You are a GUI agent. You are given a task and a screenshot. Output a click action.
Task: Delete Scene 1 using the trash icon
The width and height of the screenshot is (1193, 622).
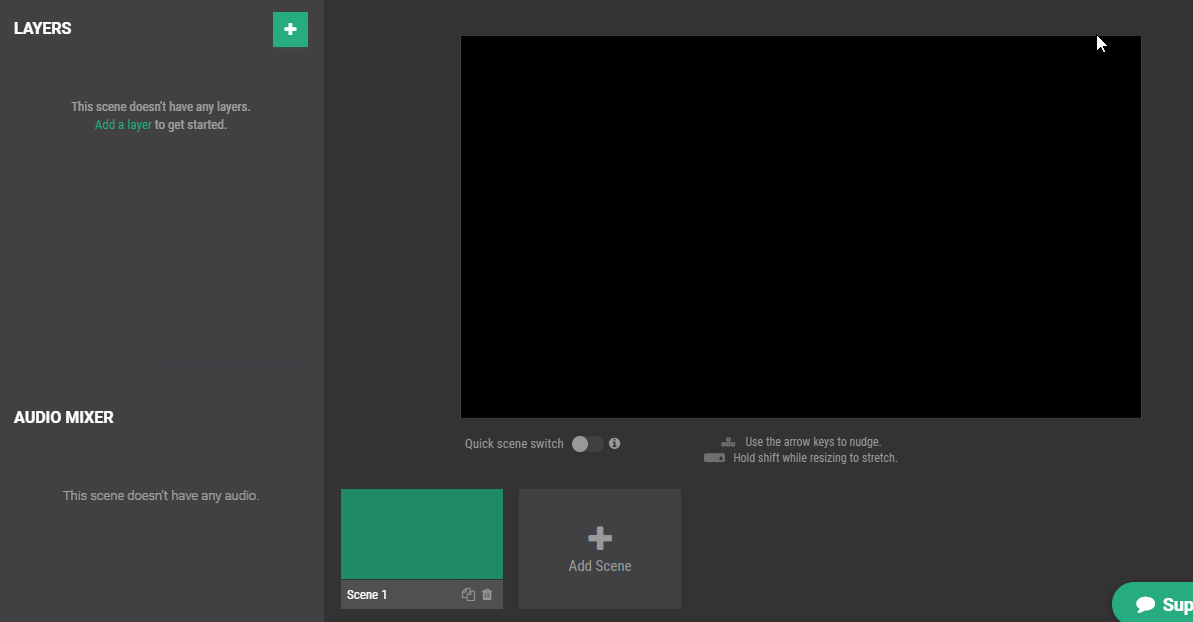pyautogui.click(x=487, y=594)
